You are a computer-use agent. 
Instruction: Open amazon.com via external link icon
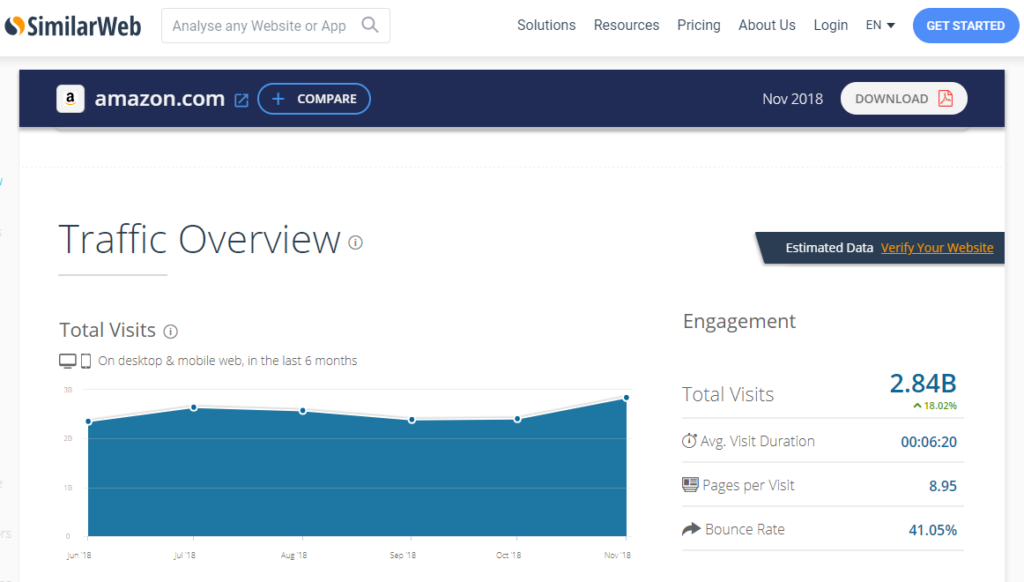pos(241,100)
